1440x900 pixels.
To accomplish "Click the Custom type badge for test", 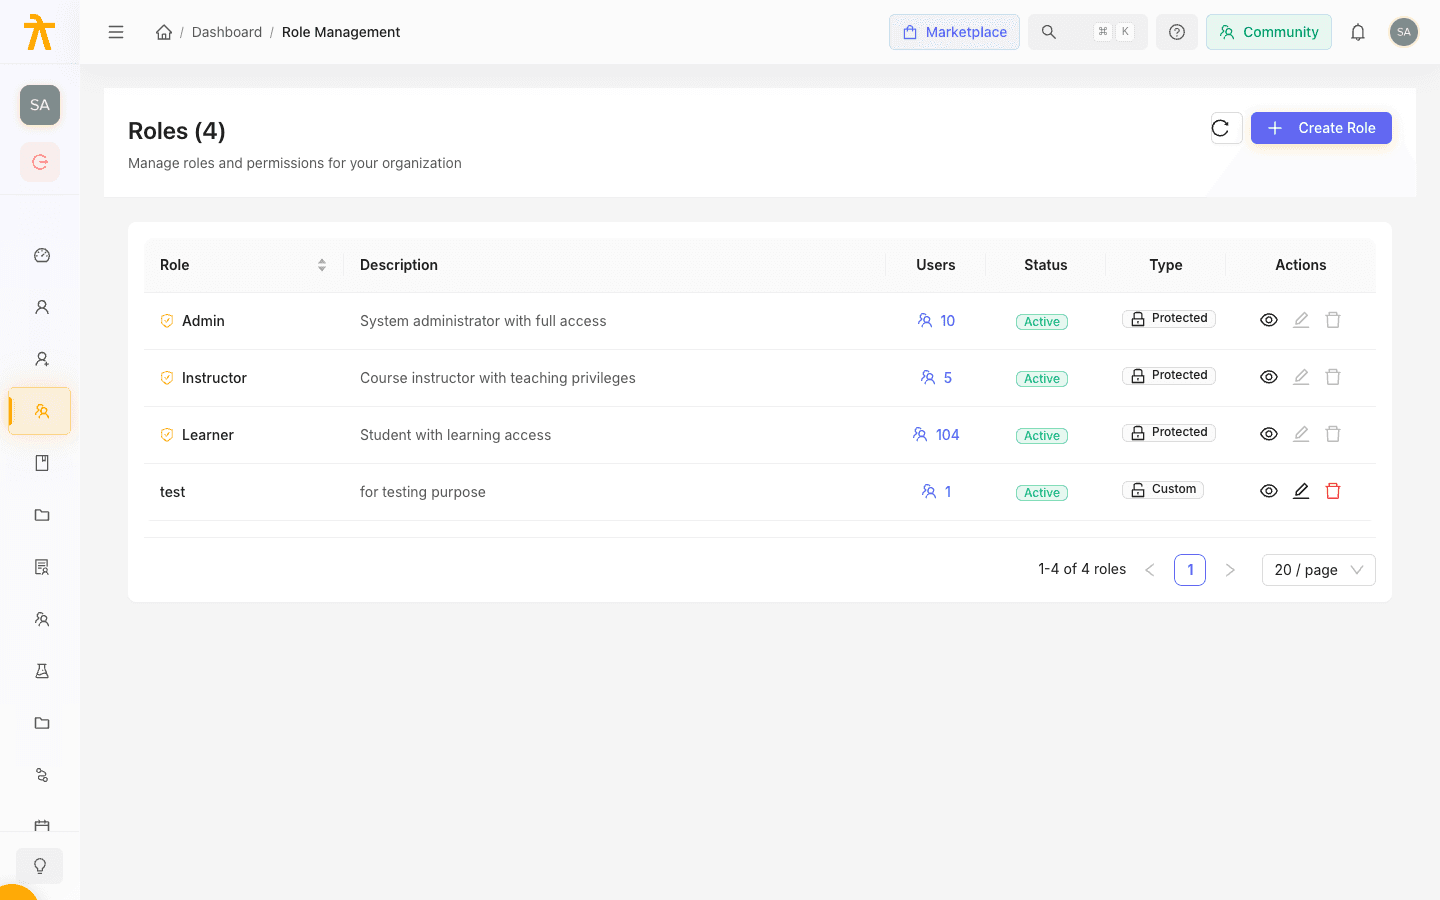I will pos(1163,490).
